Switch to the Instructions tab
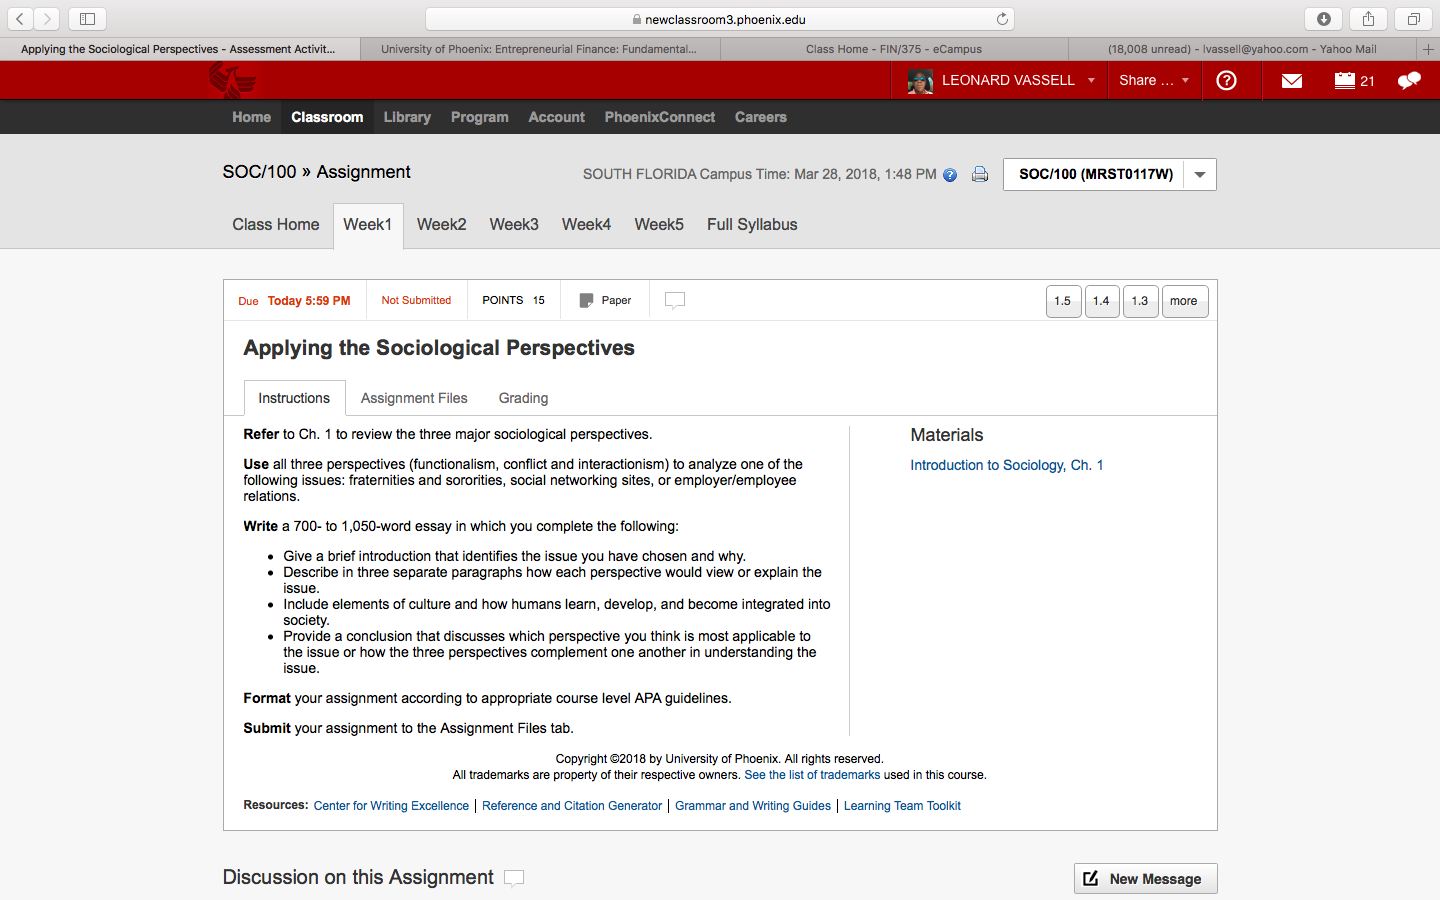The width and height of the screenshot is (1440, 900). (294, 398)
